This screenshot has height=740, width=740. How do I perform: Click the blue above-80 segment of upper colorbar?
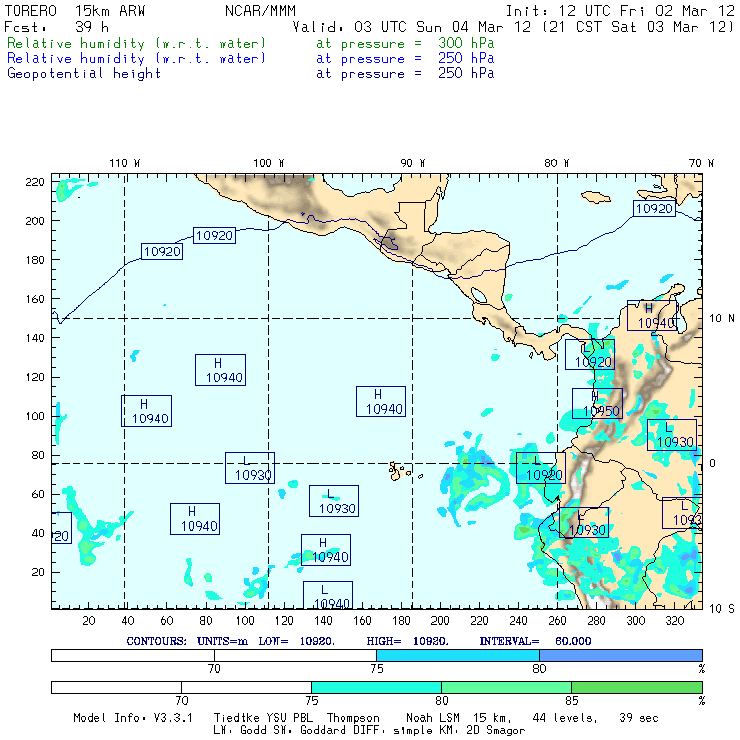(x=621, y=656)
